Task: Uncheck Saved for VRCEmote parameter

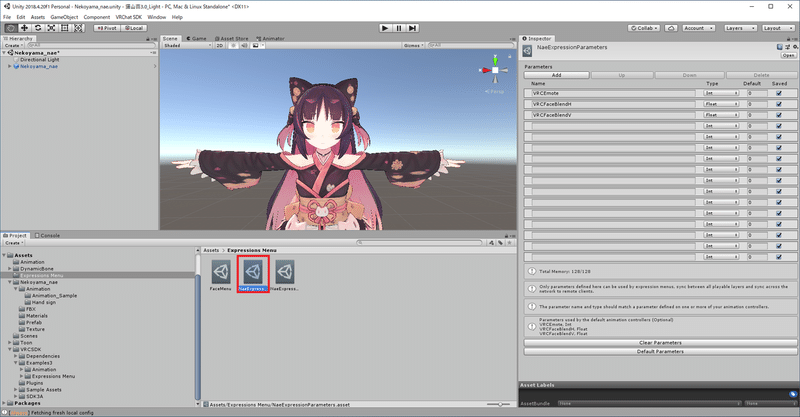Action: (779, 93)
